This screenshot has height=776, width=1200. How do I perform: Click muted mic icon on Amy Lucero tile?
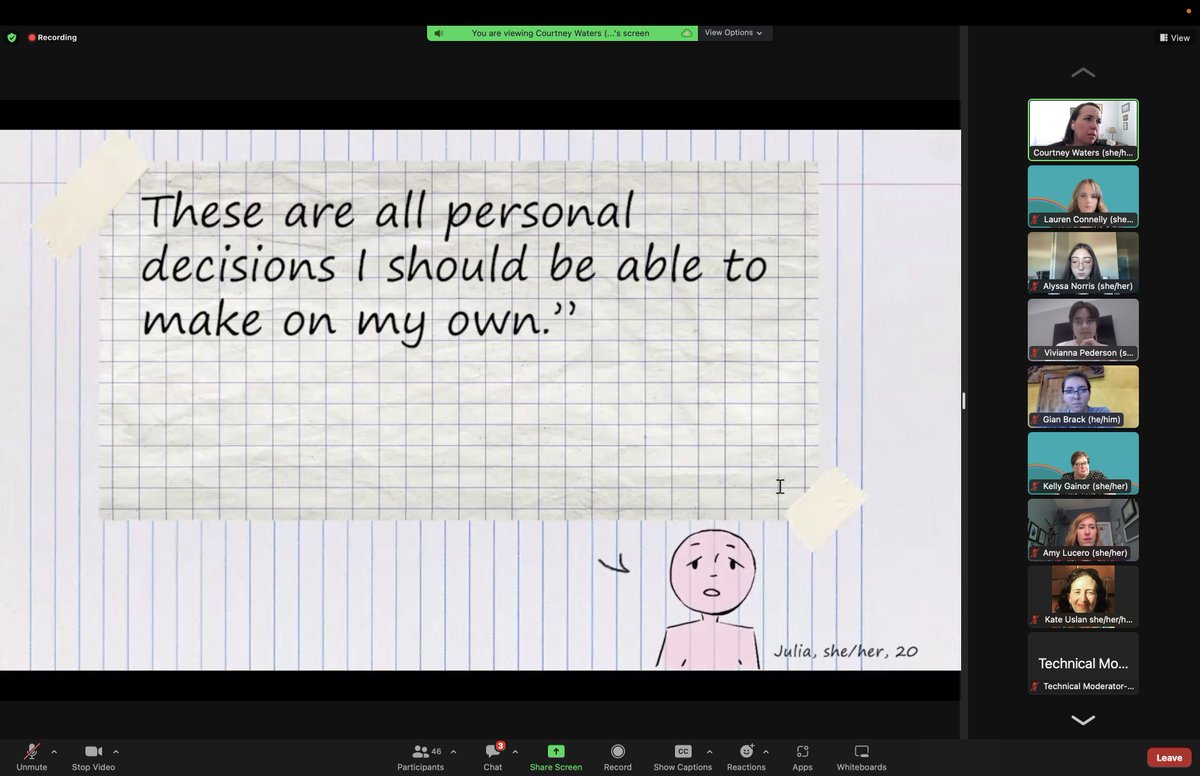coord(1036,553)
